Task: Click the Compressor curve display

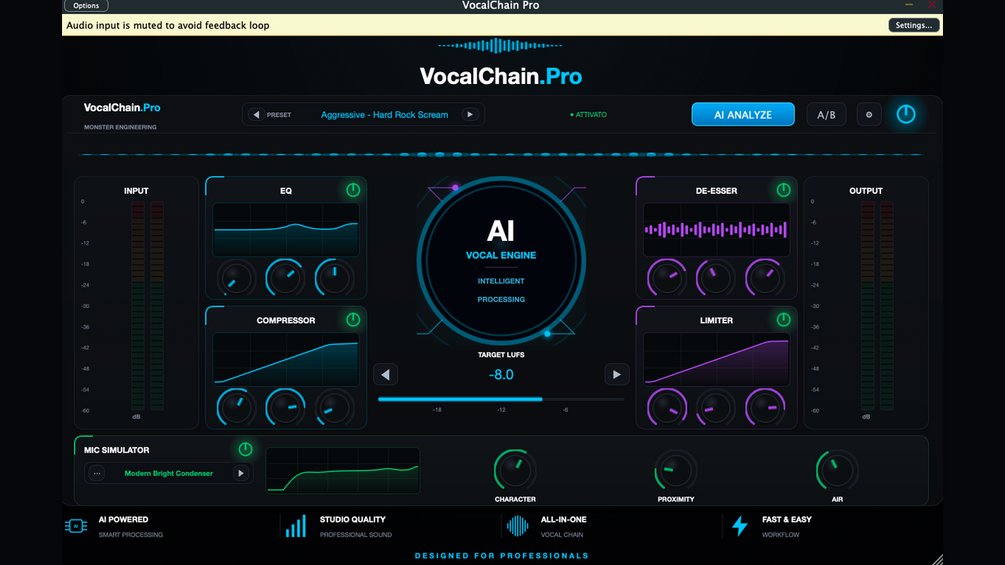Action: (286, 359)
